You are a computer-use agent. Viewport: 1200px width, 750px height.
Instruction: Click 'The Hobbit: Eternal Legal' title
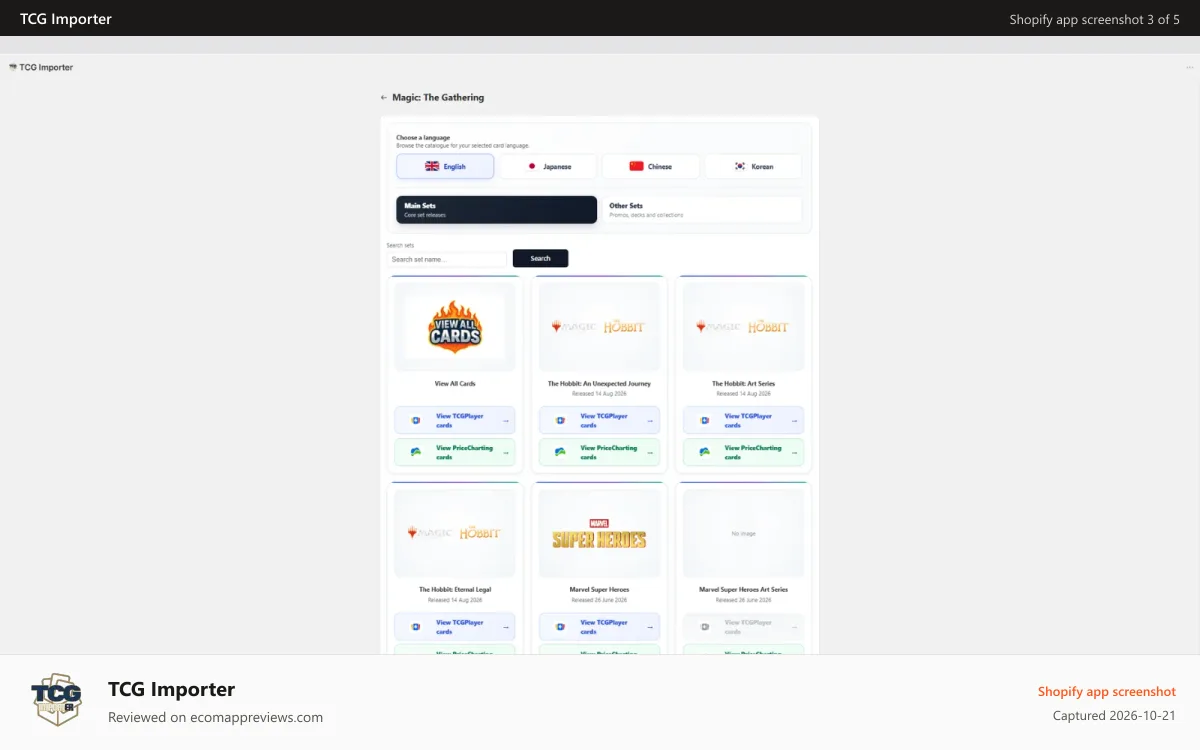(455, 590)
